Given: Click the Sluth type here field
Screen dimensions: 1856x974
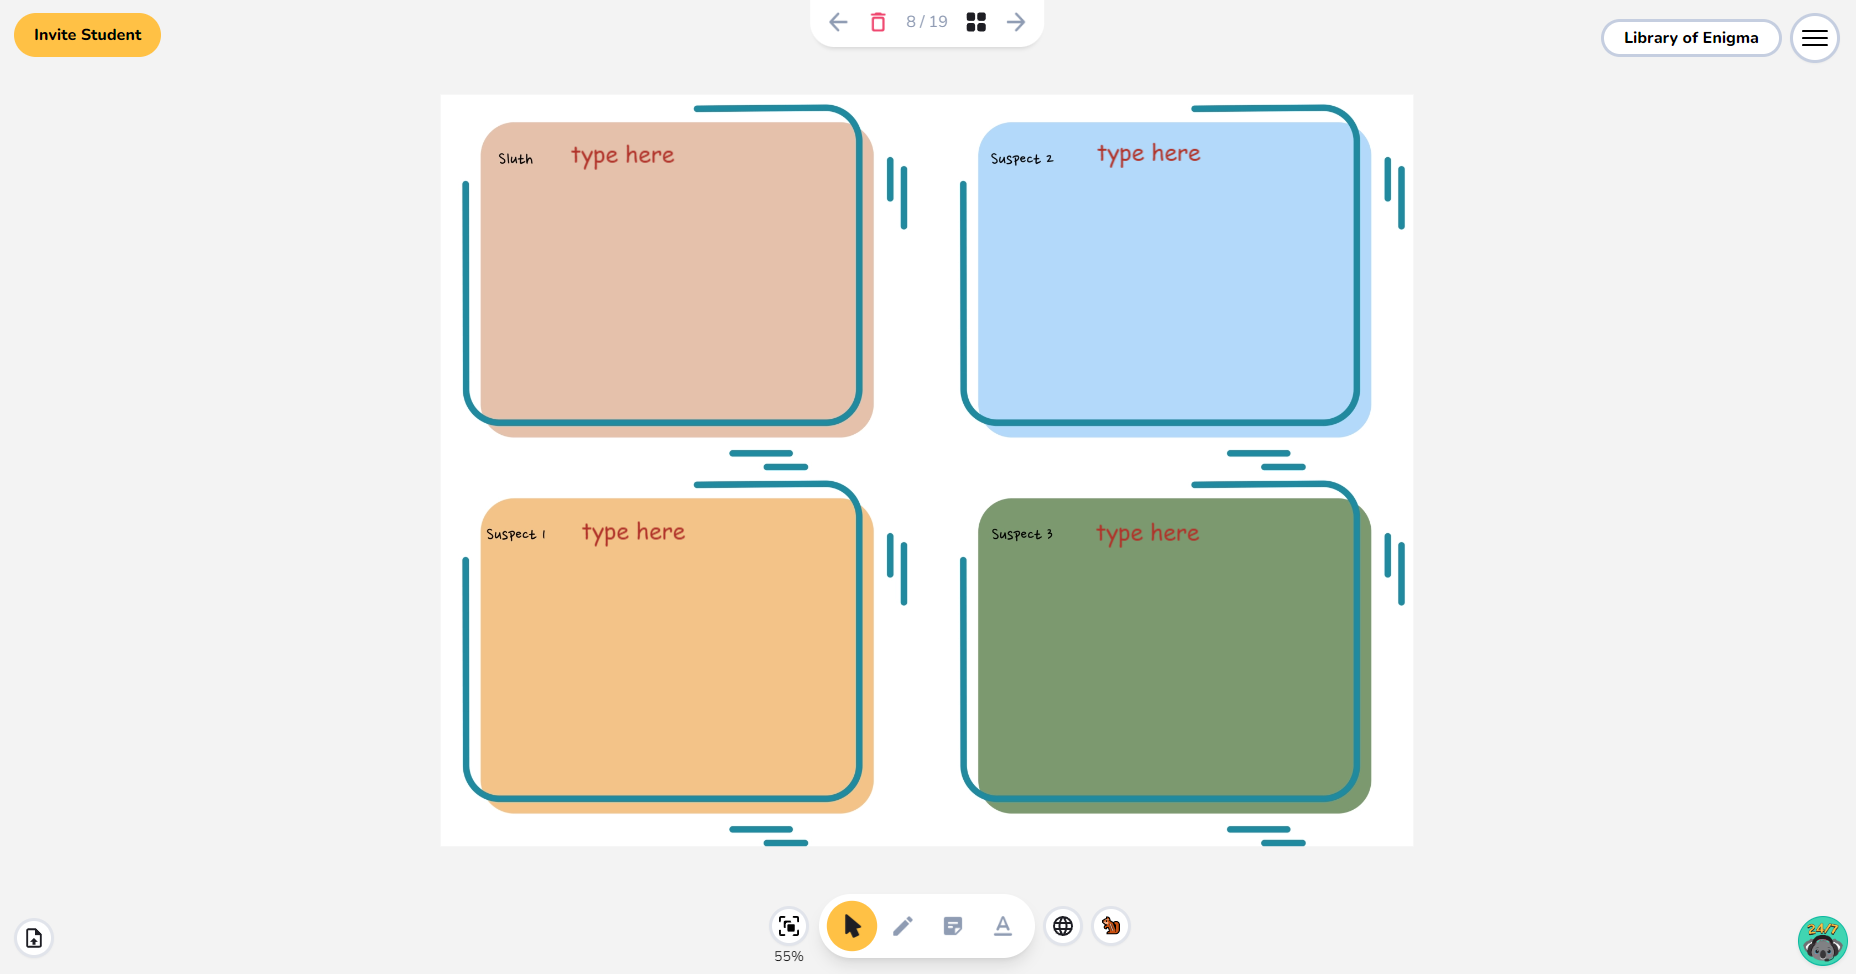Looking at the screenshot, I should [621, 155].
